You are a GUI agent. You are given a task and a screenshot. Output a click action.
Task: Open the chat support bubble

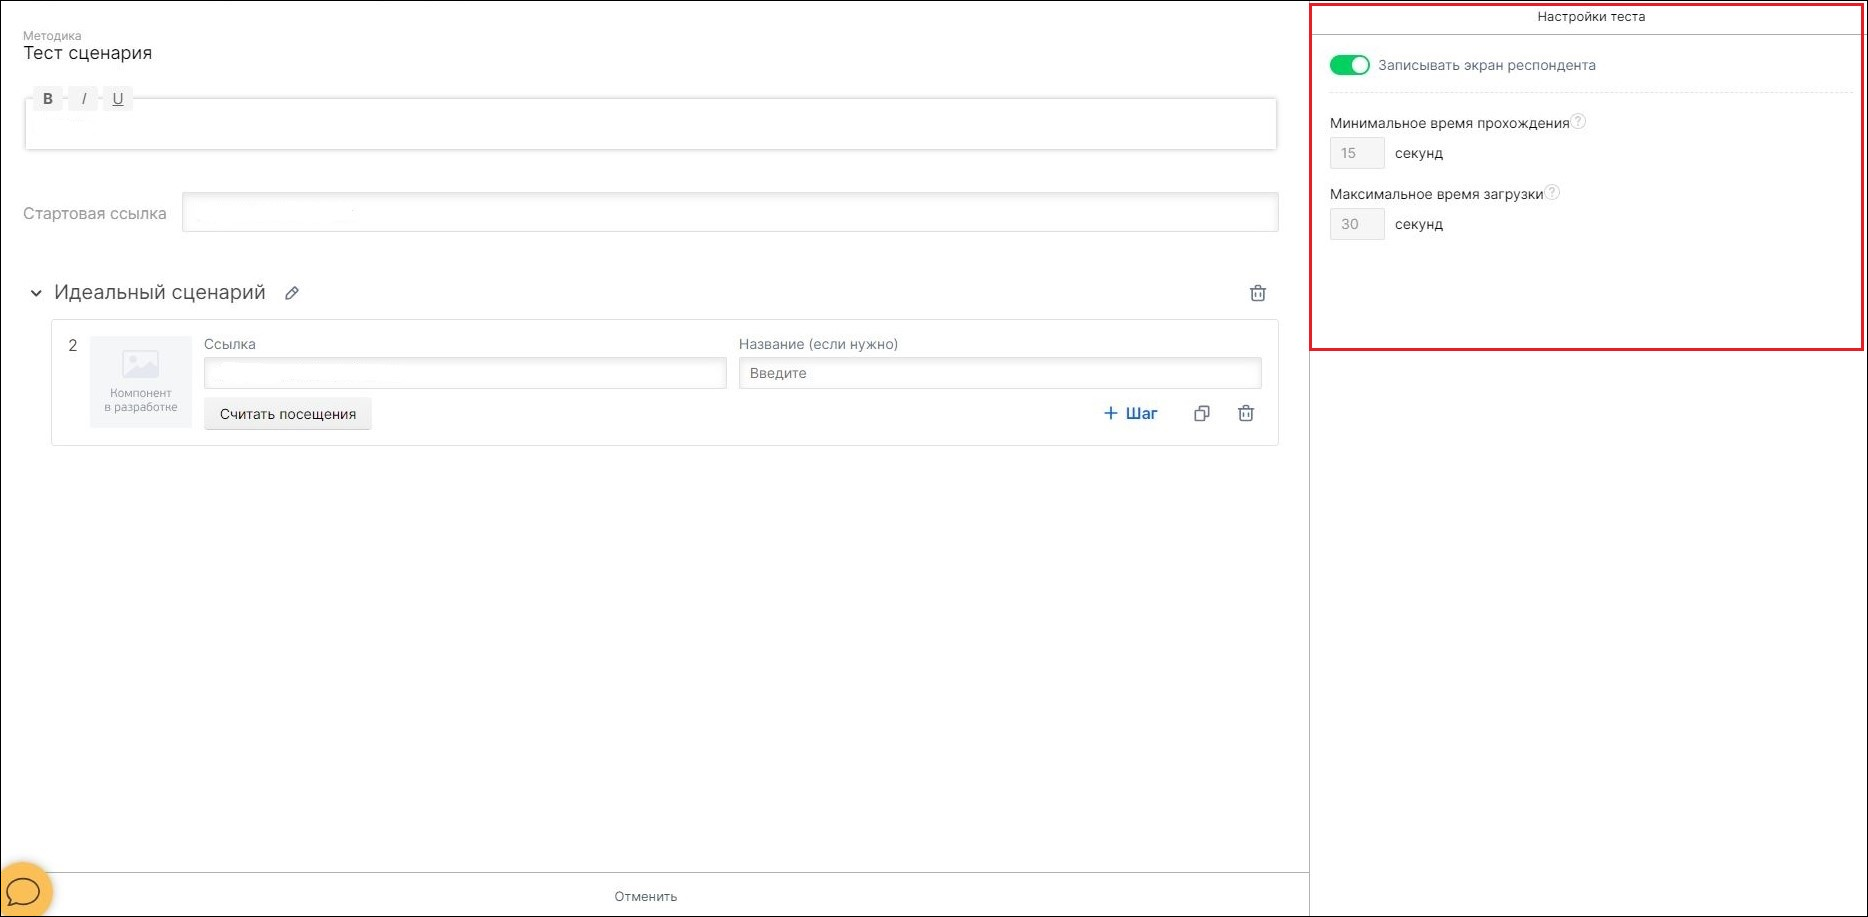23,890
